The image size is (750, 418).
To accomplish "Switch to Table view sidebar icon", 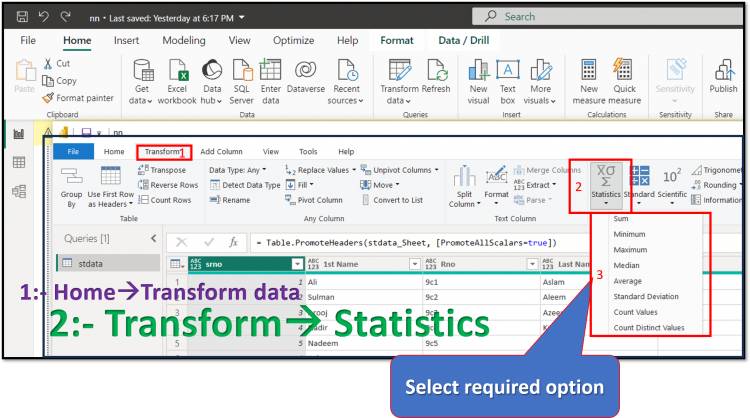I will [19, 163].
